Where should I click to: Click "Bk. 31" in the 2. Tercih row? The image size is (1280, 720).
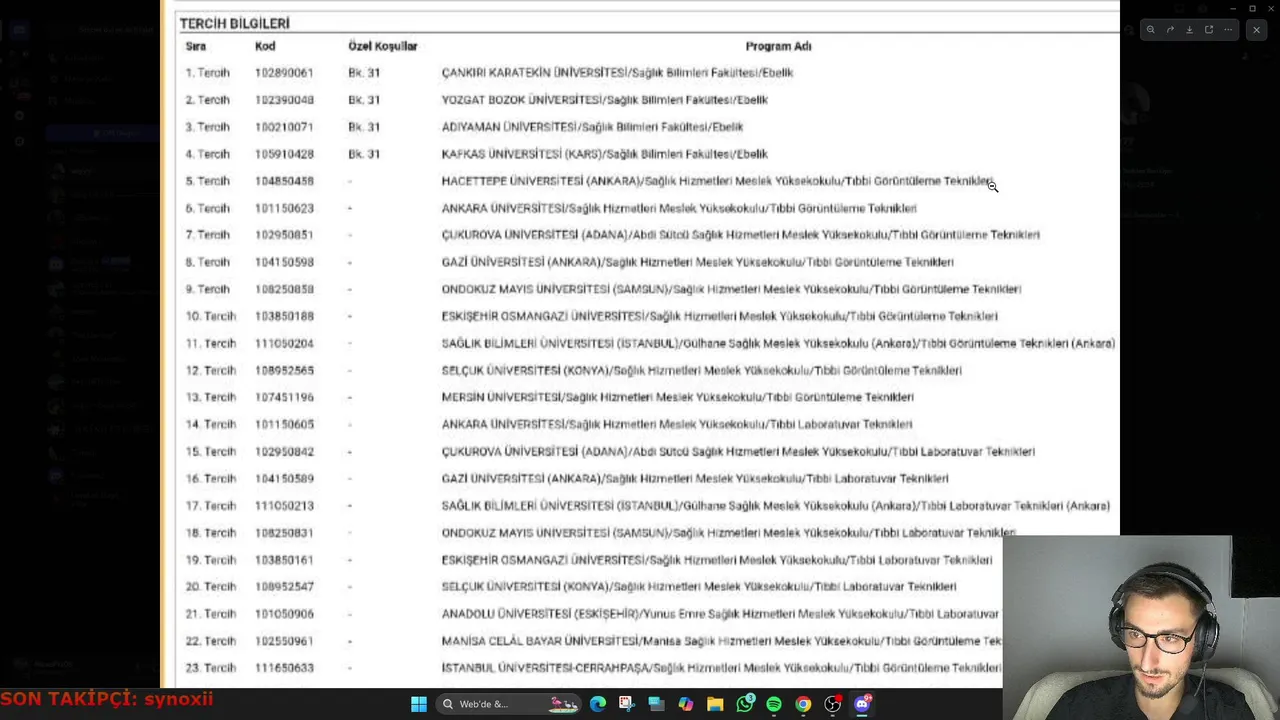click(364, 100)
